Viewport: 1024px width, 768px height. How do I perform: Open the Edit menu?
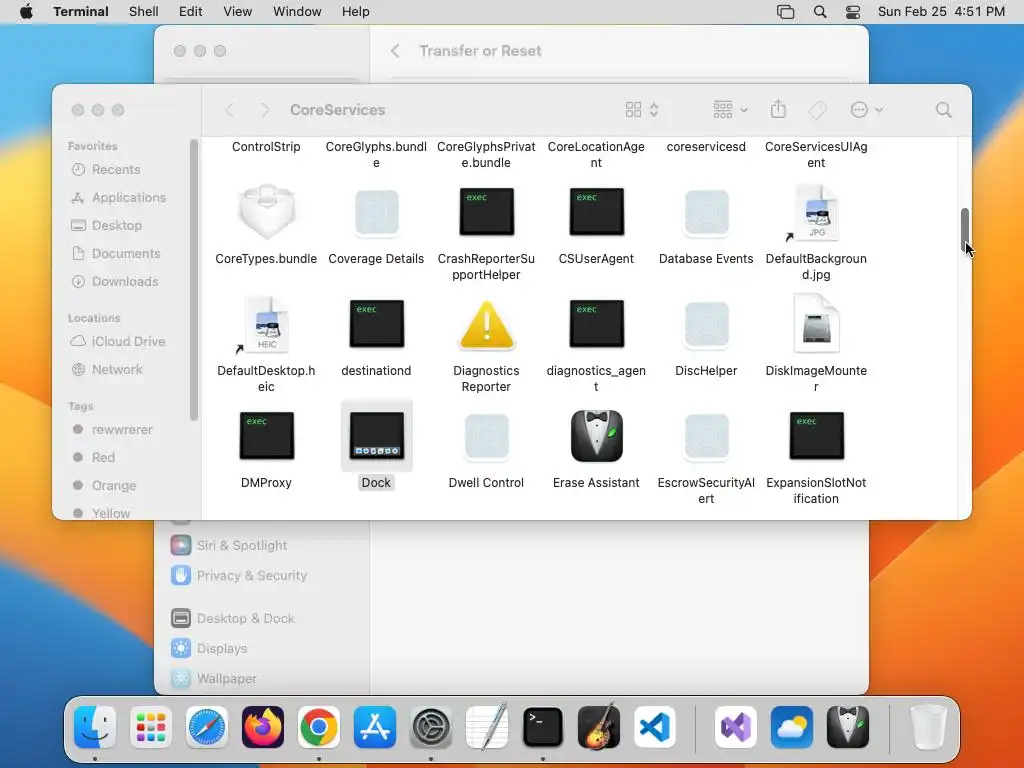coord(190,12)
